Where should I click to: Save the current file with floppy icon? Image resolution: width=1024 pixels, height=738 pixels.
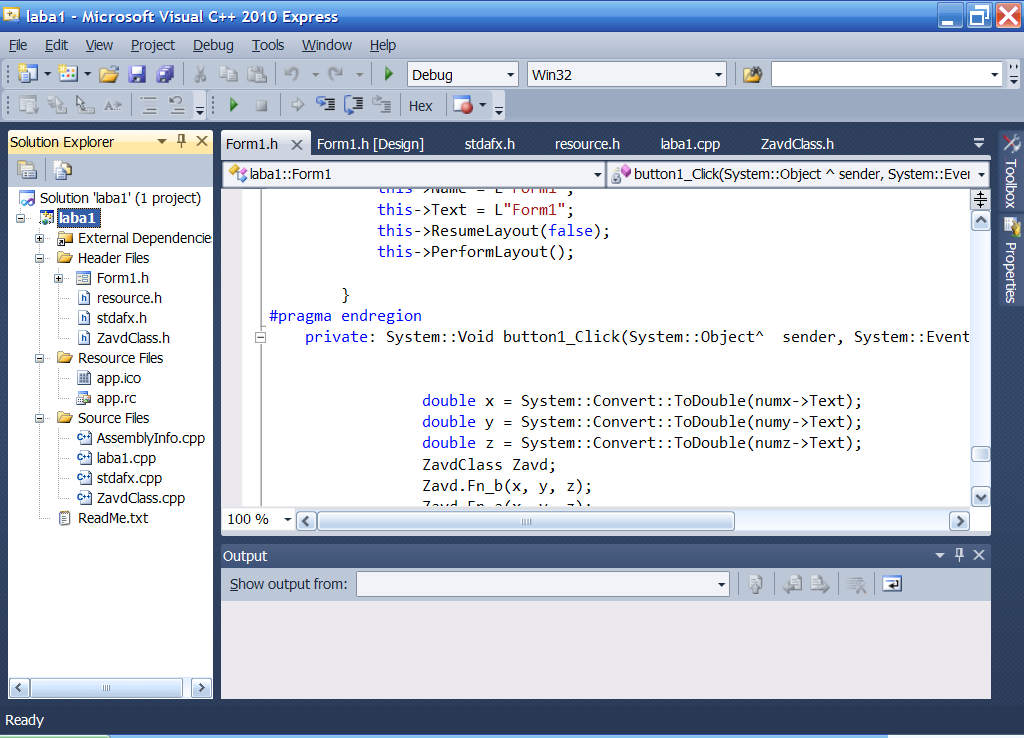tap(137, 74)
